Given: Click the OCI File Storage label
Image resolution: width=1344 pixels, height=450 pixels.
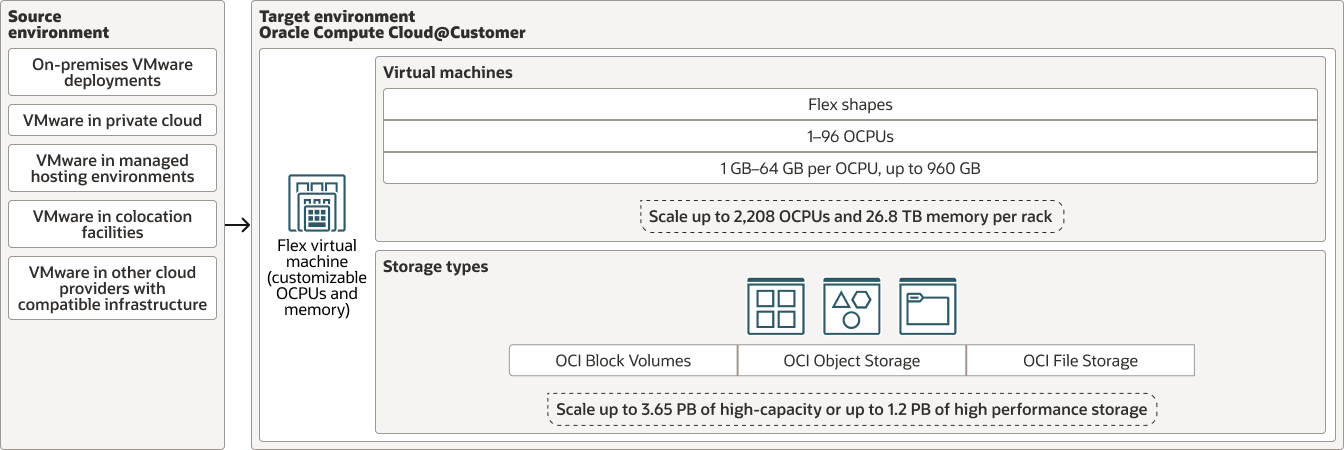Looking at the screenshot, I should (1080, 361).
